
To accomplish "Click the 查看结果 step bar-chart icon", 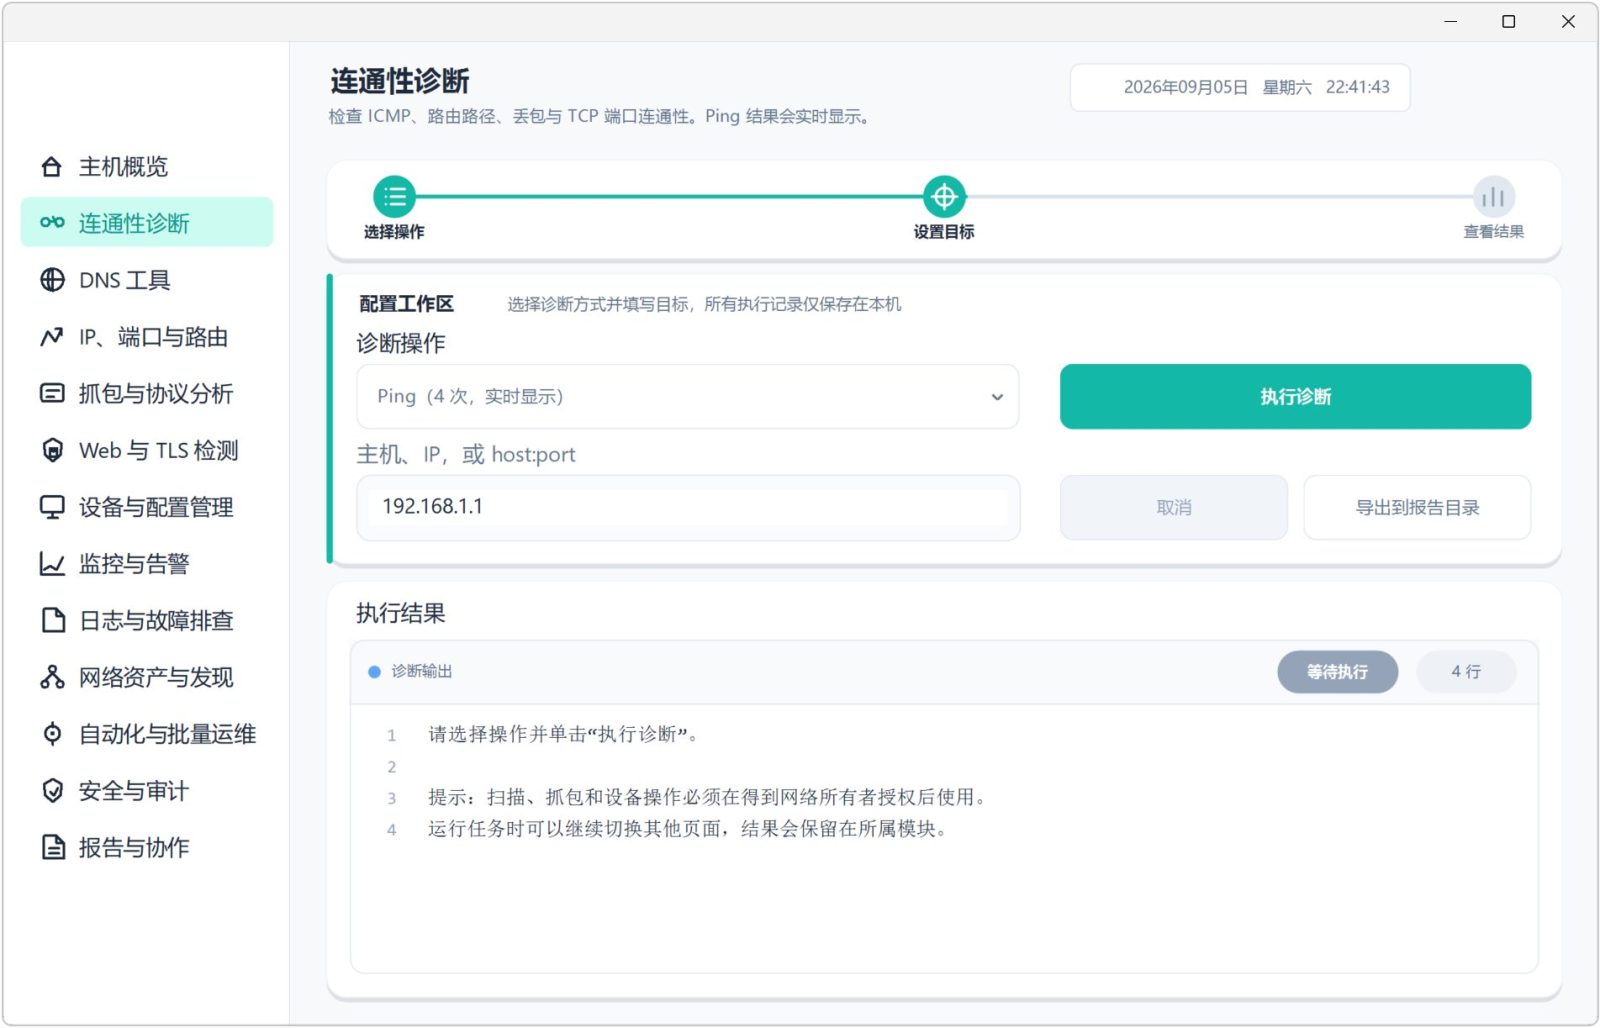I will click(1493, 196).
